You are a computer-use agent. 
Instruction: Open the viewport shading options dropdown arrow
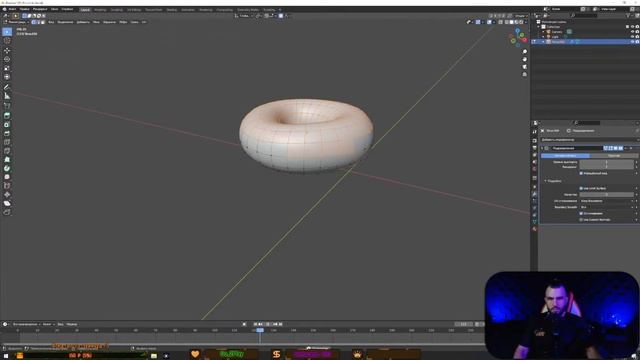(526, 22)
